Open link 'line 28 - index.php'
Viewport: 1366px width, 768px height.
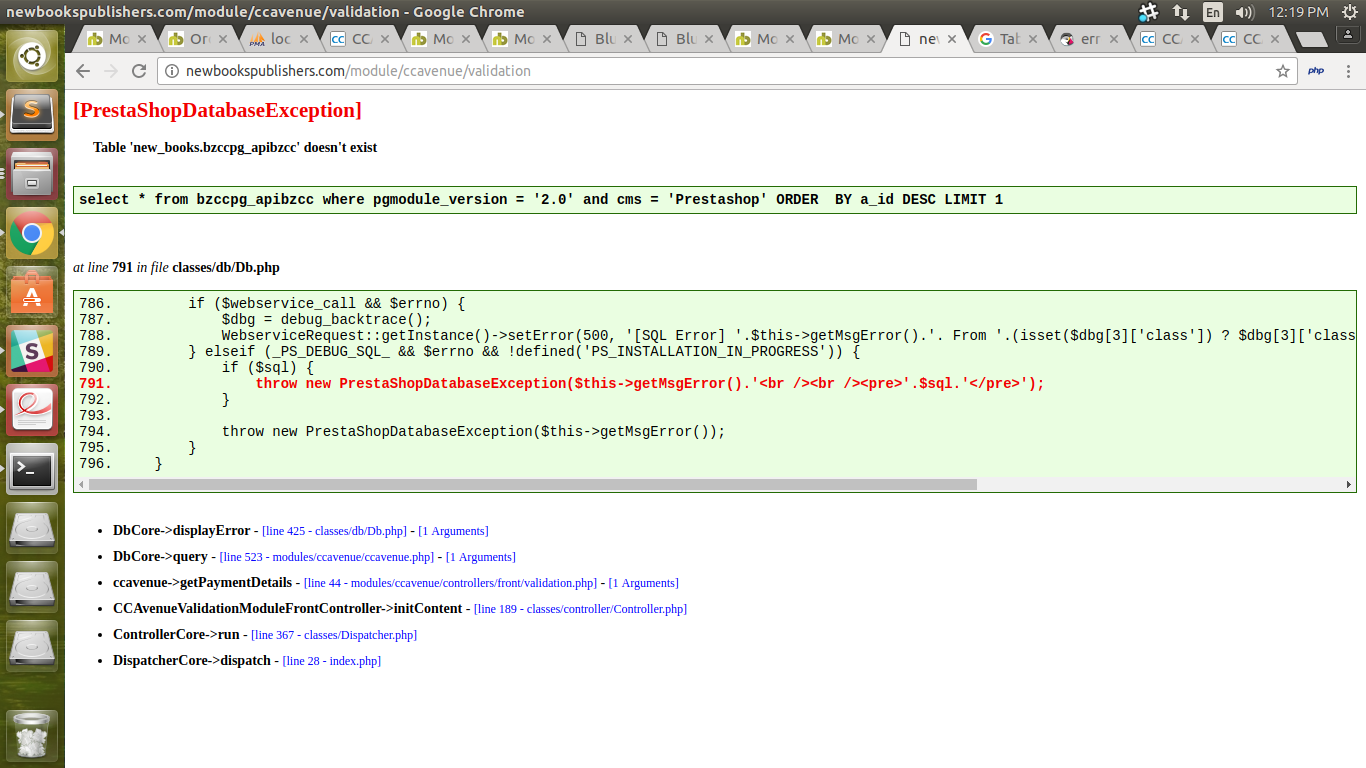pos(332,661)
